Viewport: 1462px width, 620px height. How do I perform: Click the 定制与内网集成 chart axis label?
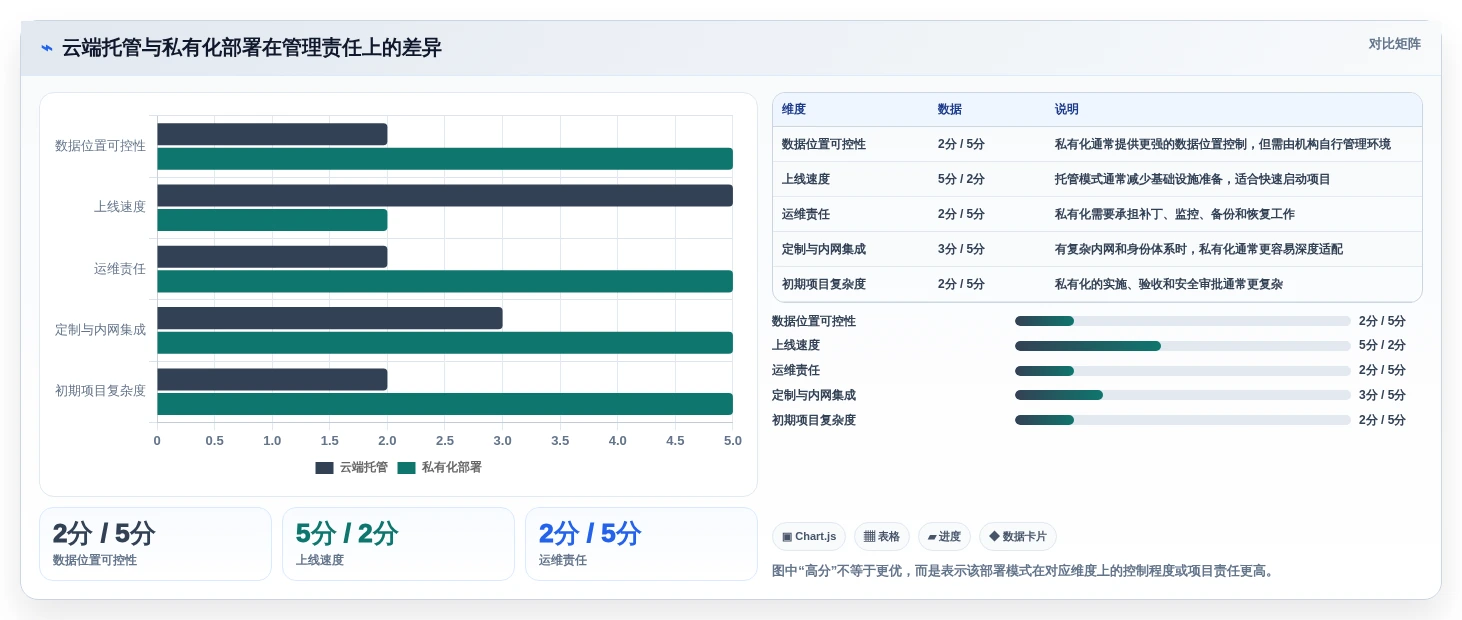click(100, 330)
